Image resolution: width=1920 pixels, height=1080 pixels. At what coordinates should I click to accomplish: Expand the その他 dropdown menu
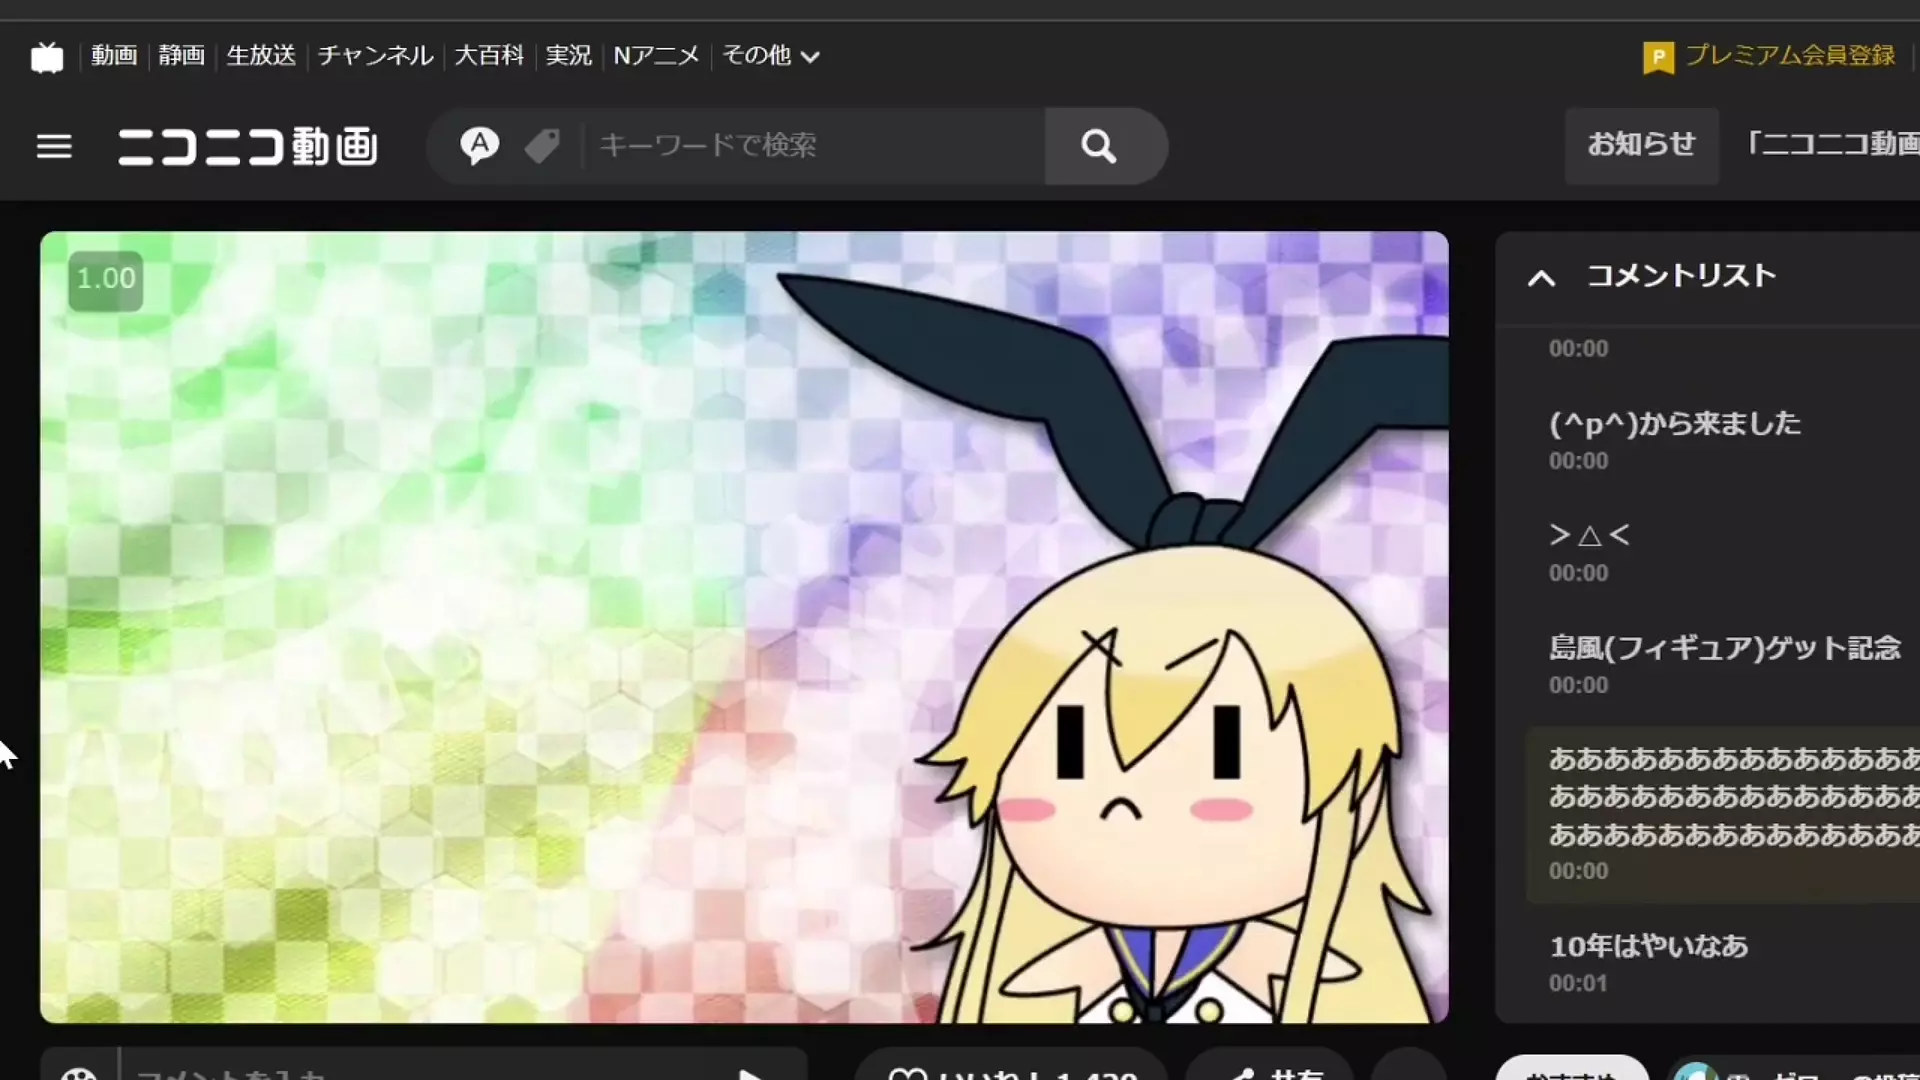(770, 55)
